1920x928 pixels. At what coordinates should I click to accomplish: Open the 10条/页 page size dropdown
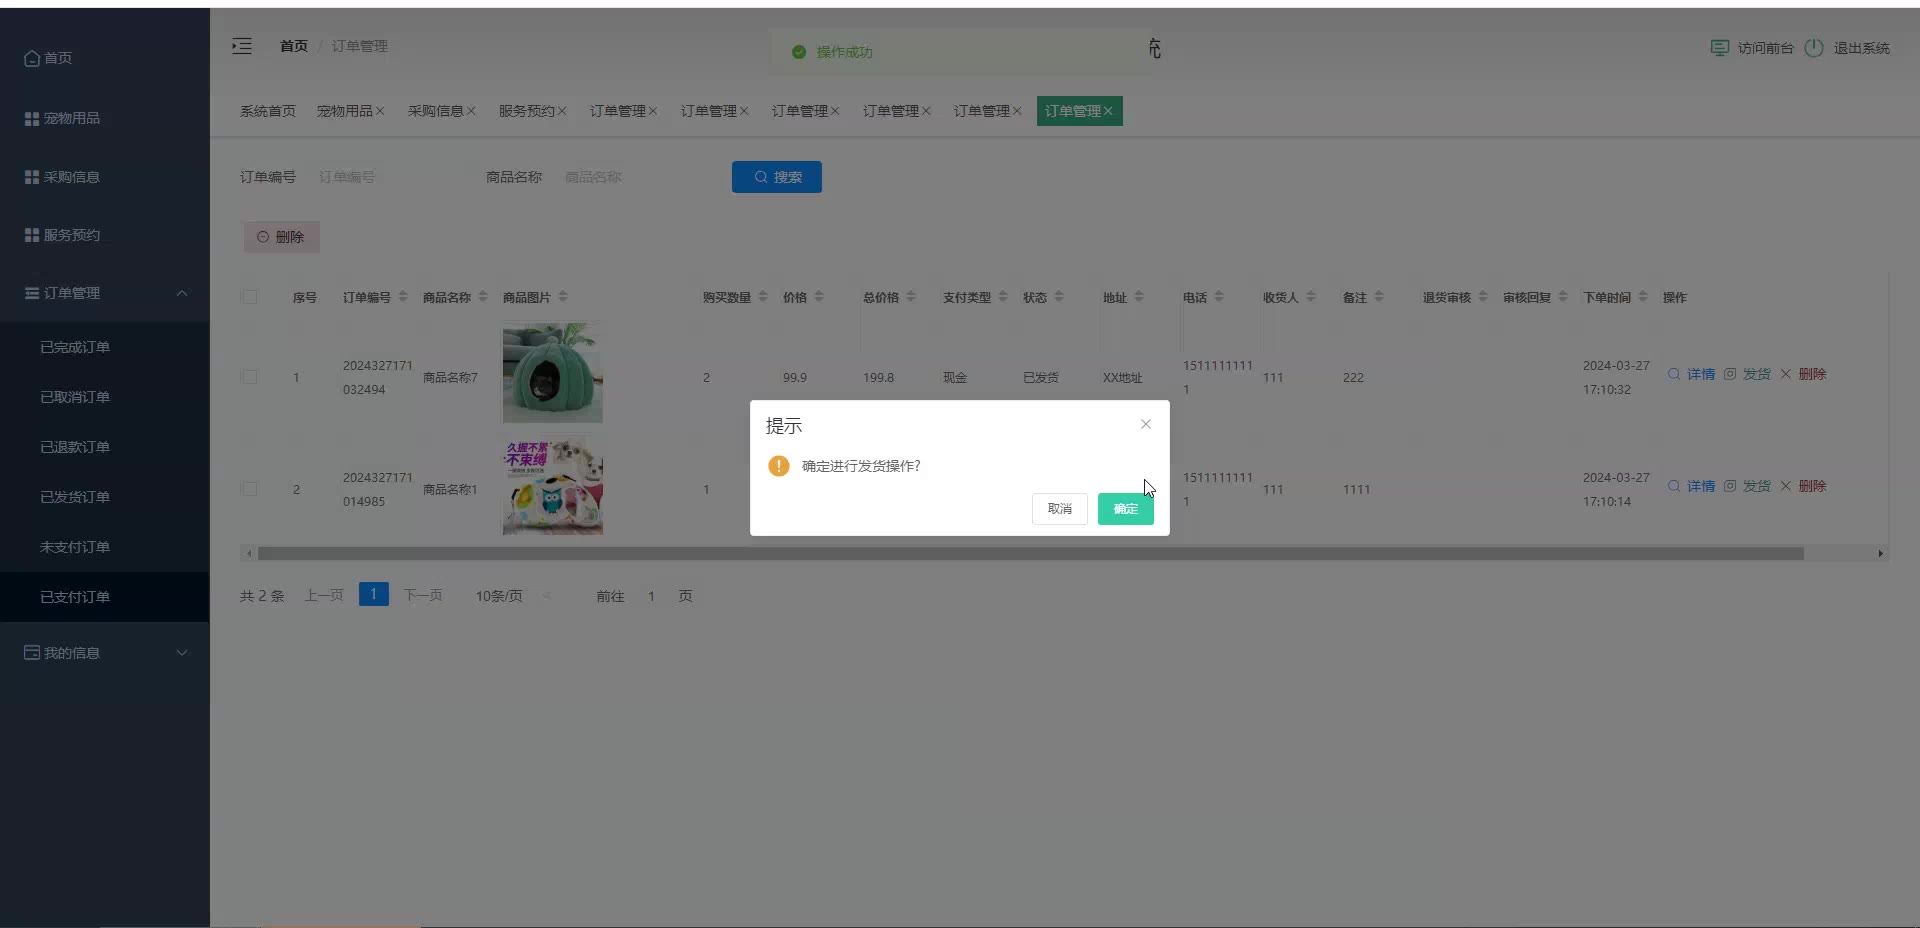click(x=514, y=596)
